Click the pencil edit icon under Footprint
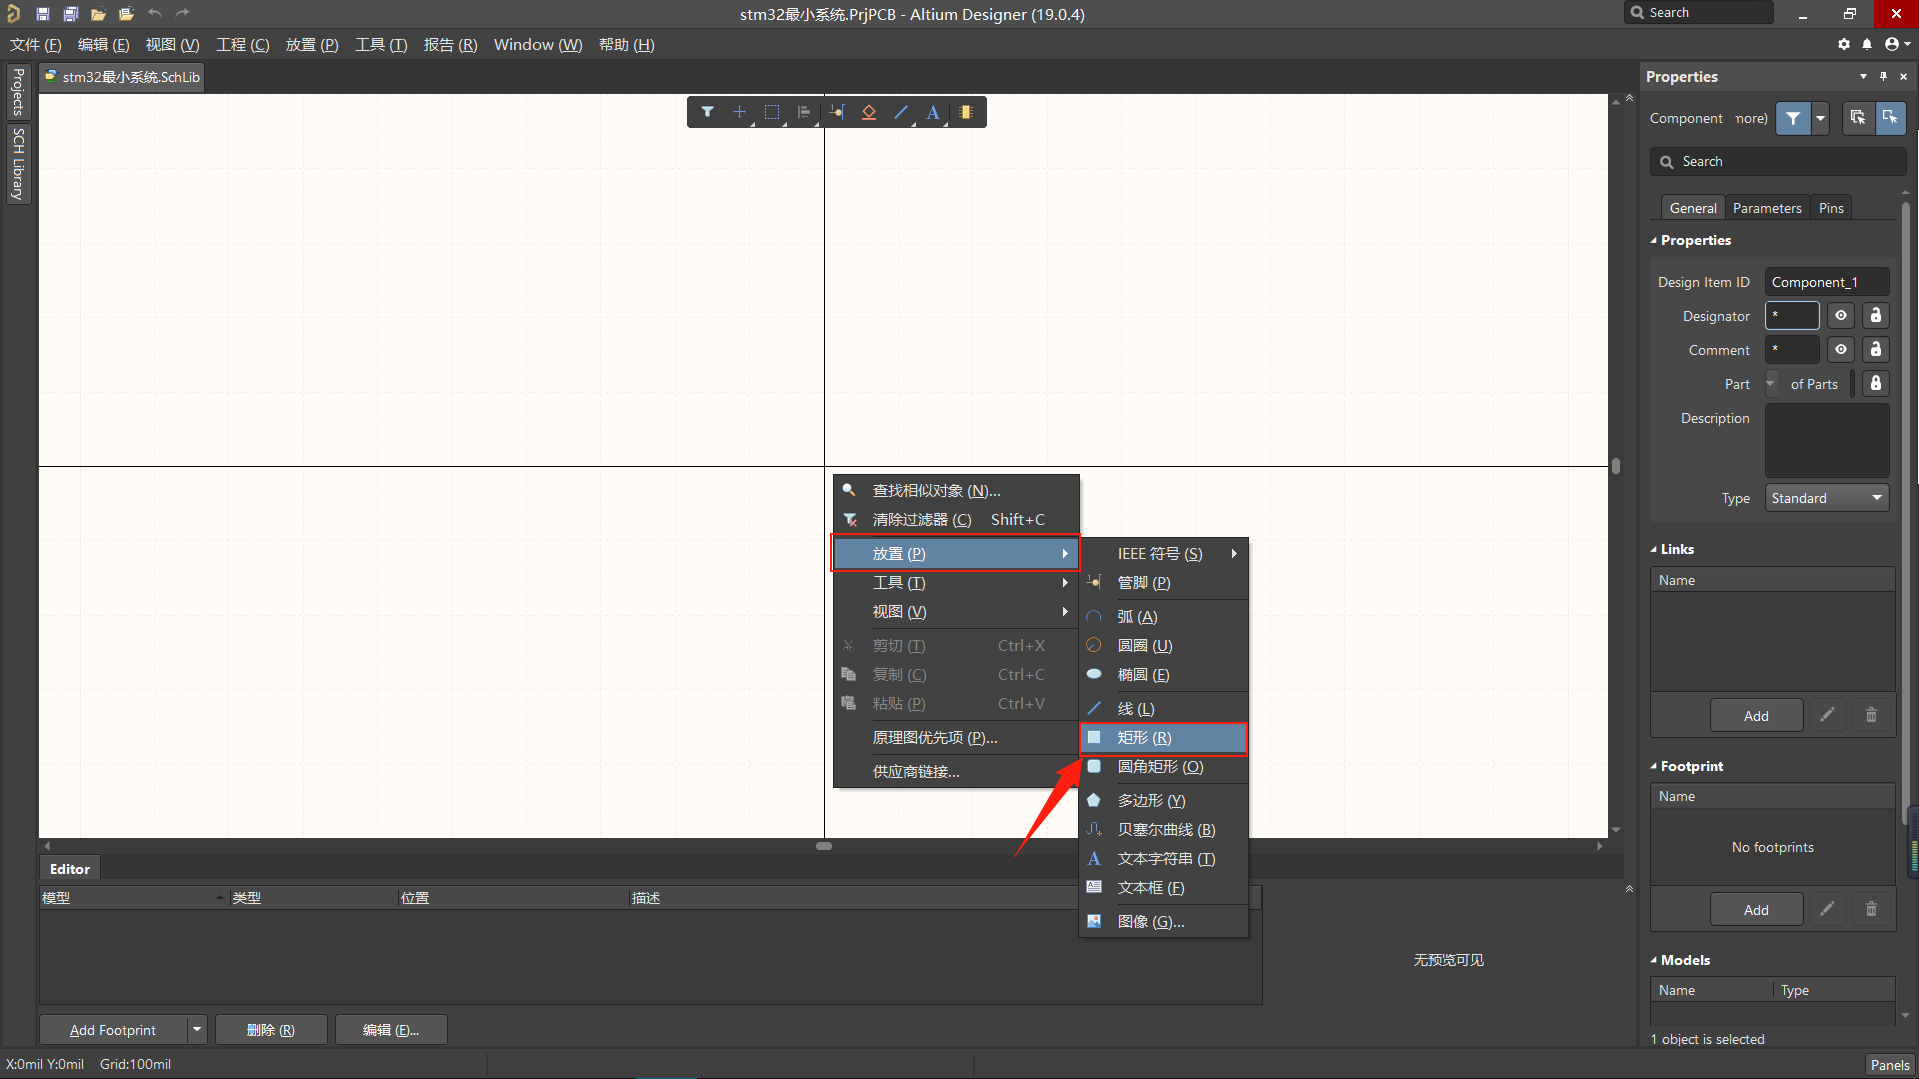Image resolution: width=1919 pixels, height=1079 pixels. (1827, 909)
